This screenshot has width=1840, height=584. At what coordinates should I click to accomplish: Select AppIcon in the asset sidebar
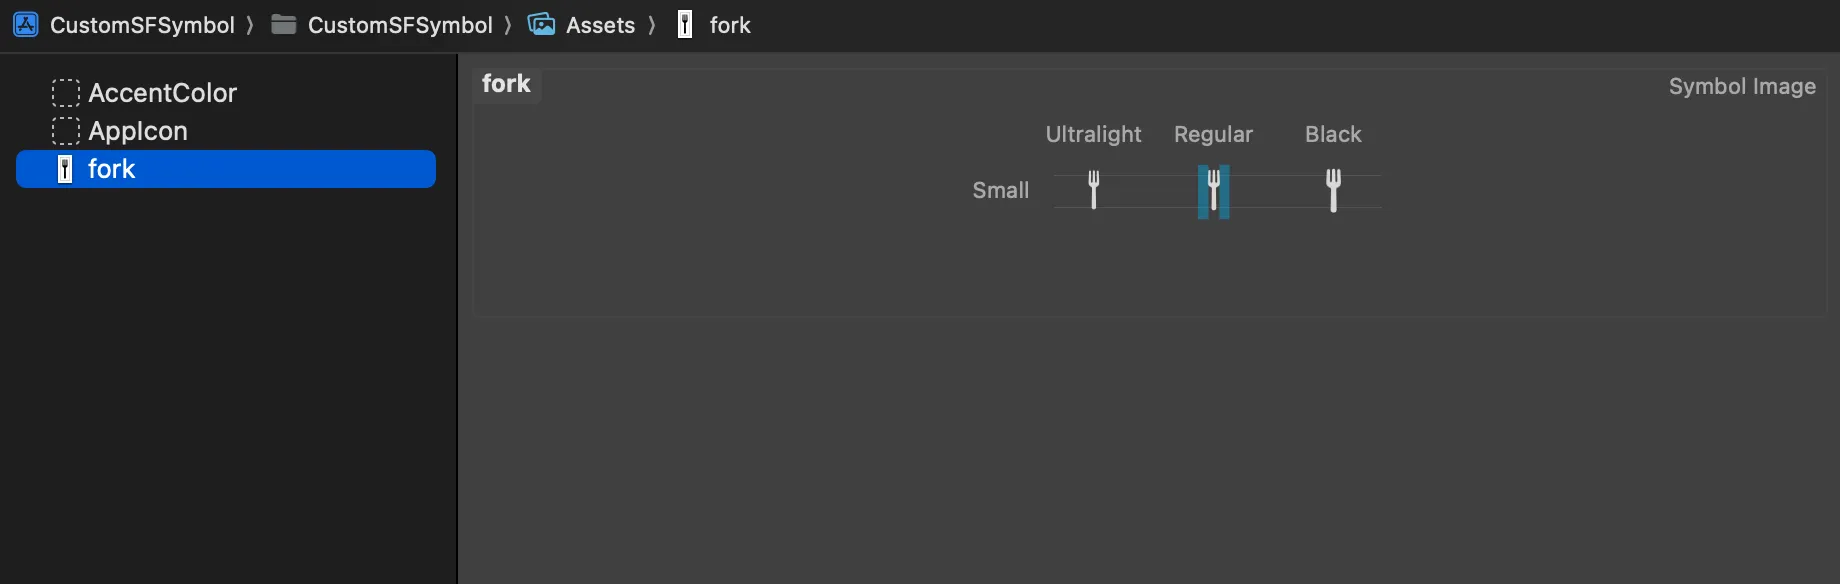tap(137, 130)
